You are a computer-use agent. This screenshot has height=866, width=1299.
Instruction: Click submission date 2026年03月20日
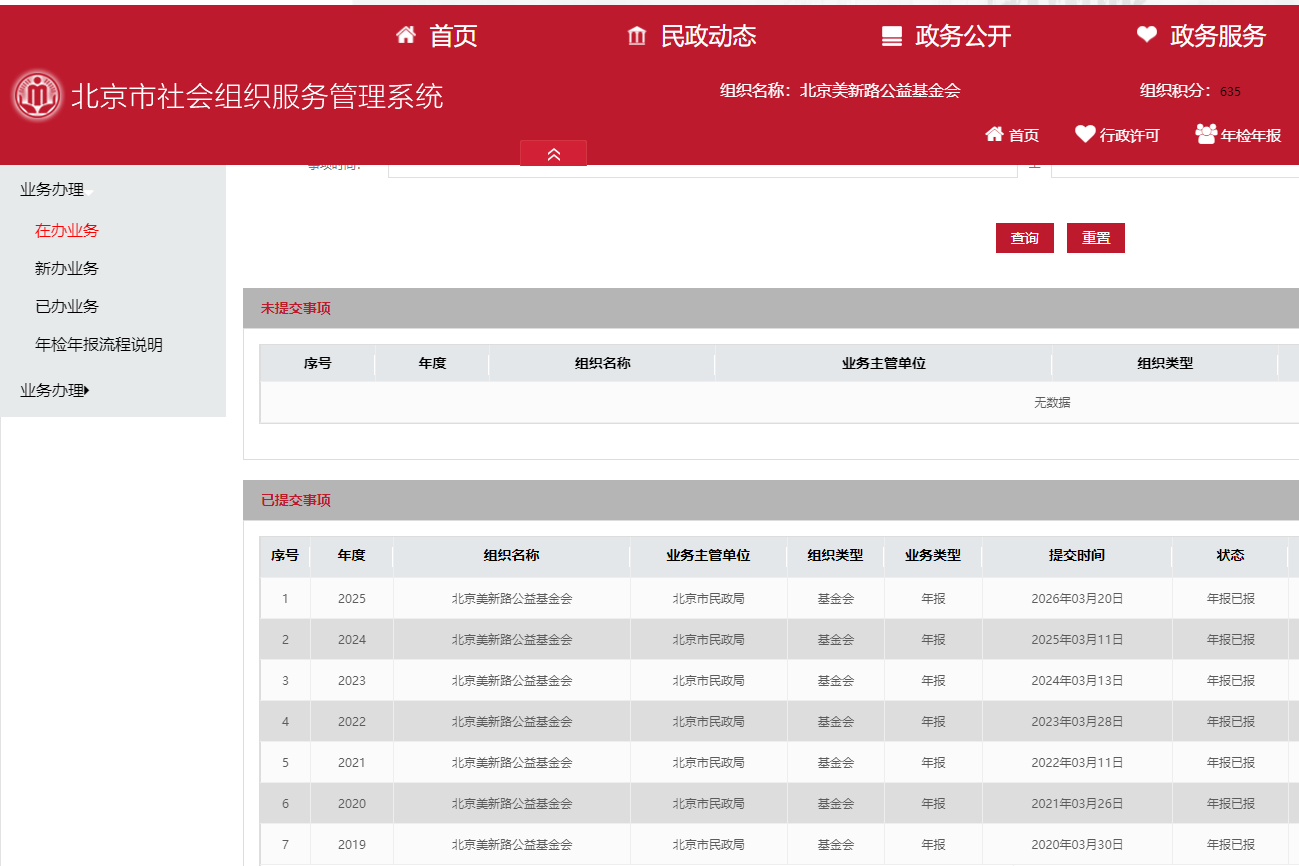(1077, 598)
